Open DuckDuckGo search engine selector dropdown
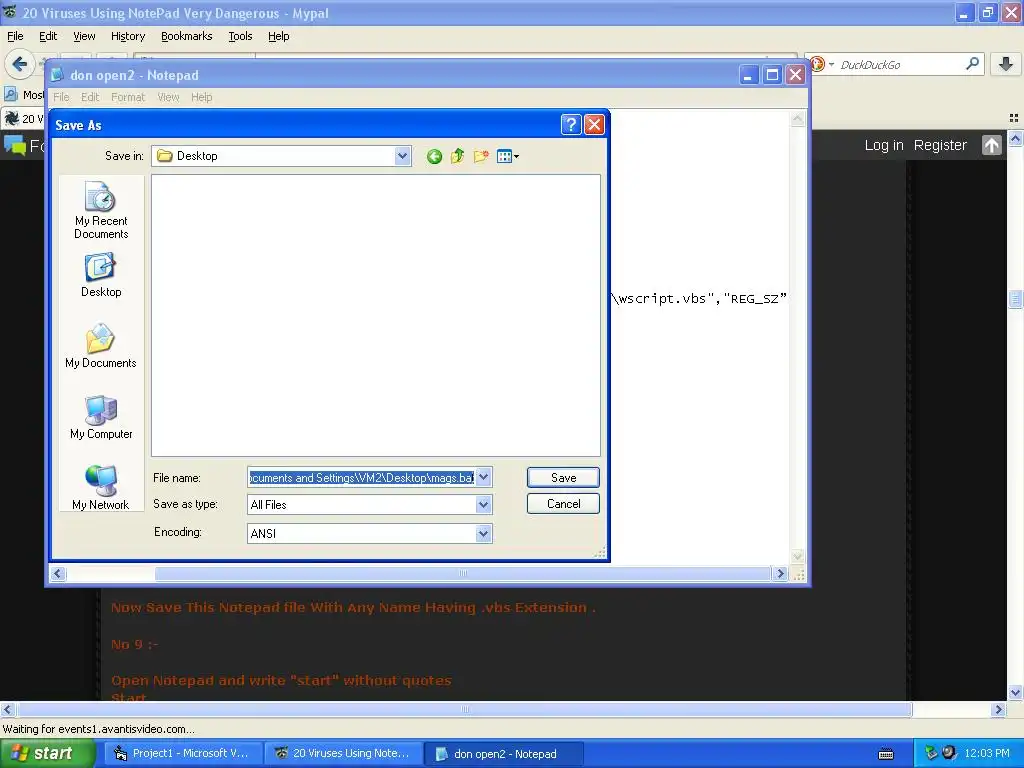Screen dimensions: 1024x768 pyautogui.click(x=822, y=64)
